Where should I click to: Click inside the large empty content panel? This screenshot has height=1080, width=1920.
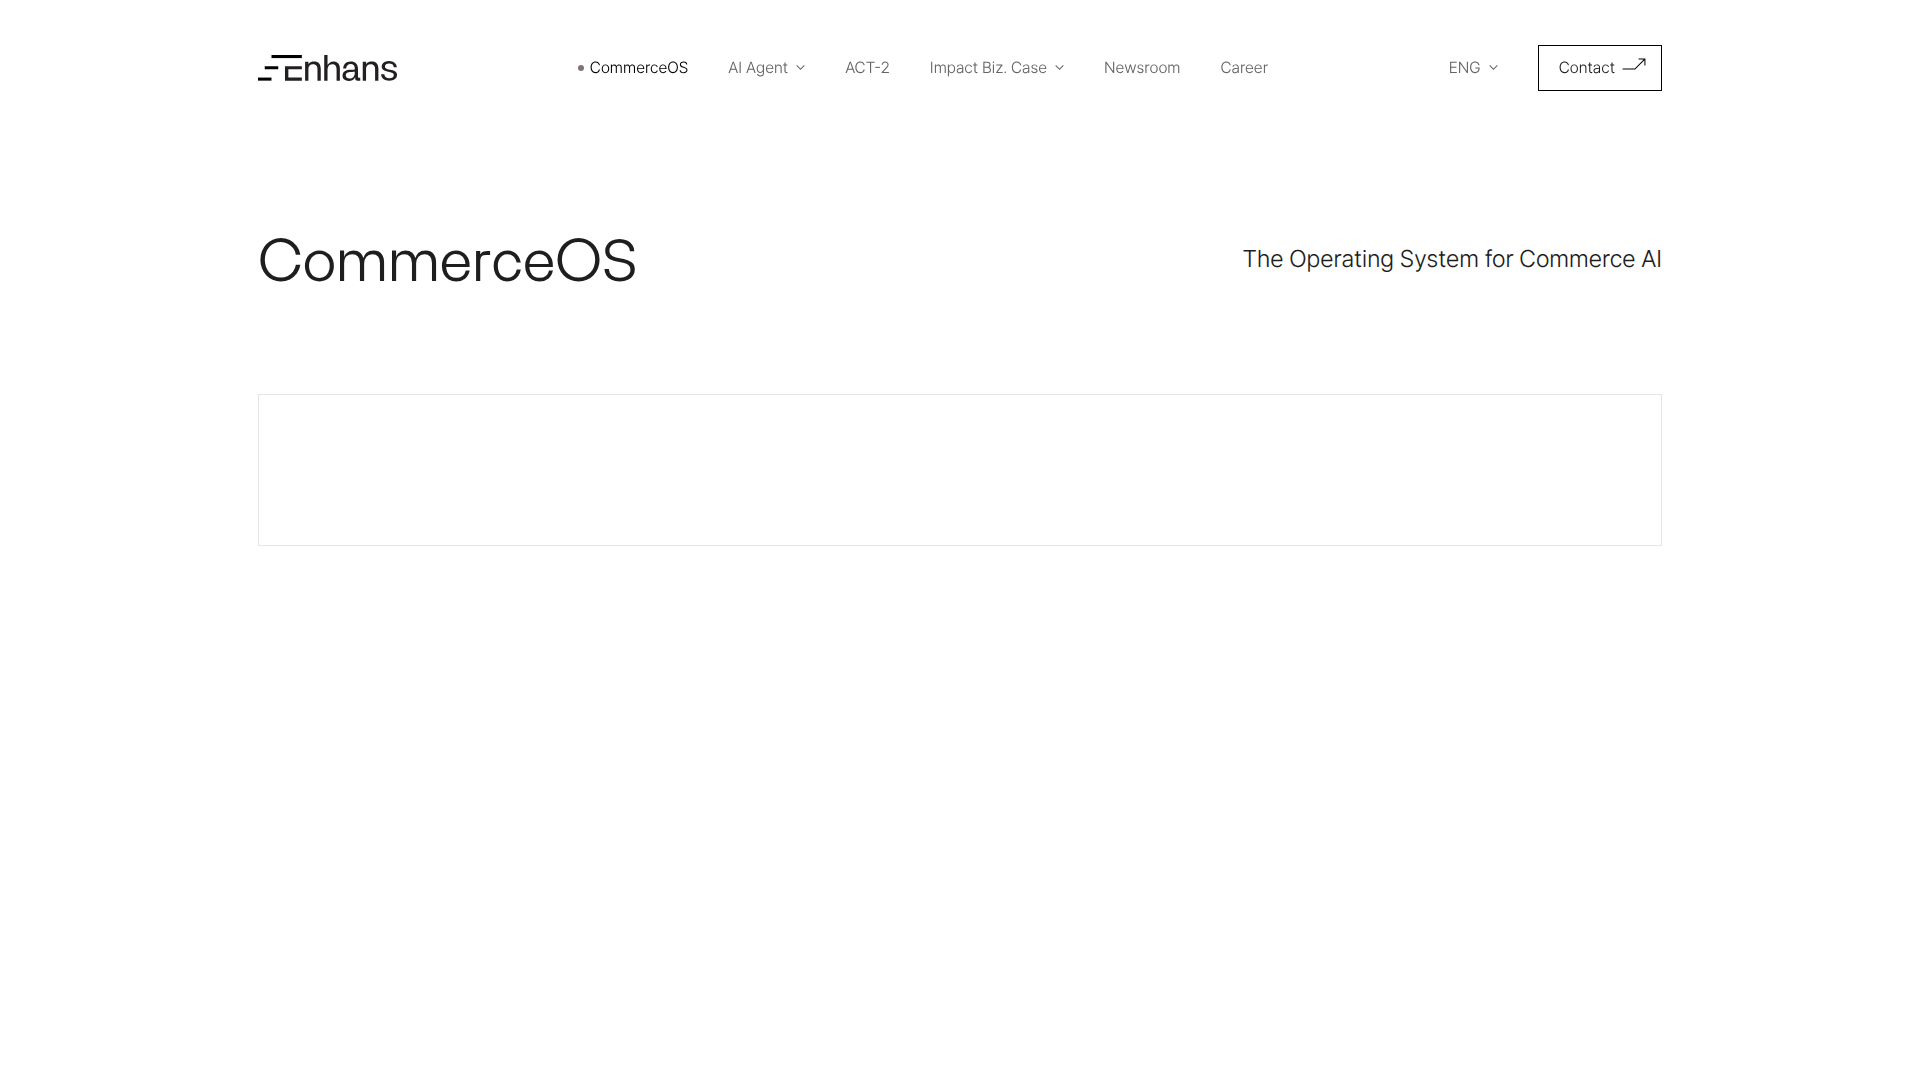[x=959, y=469]
